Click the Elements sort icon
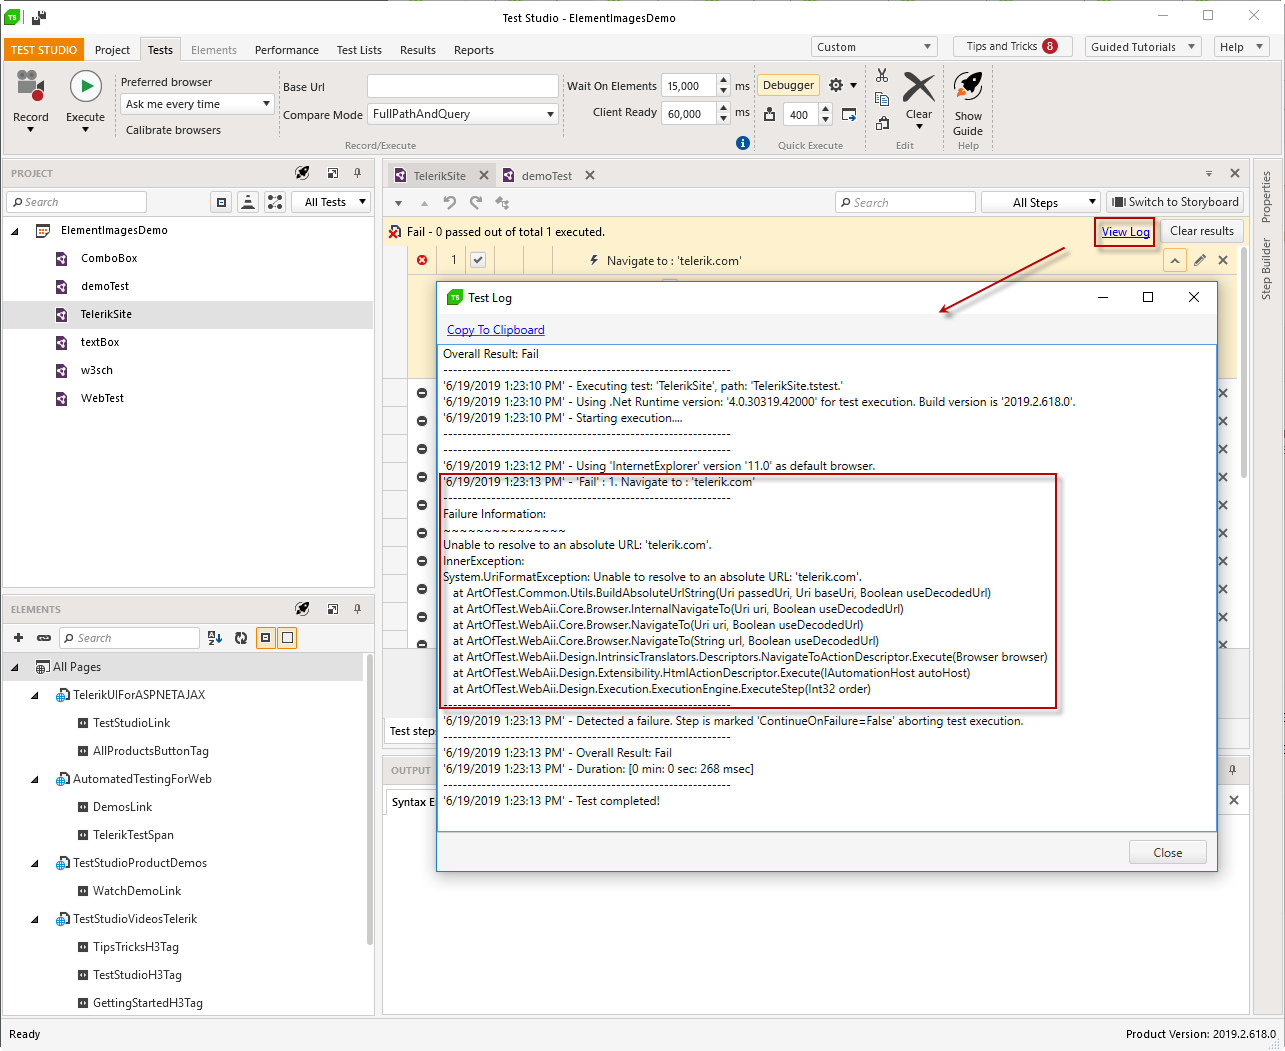Screen dimensions: 1285x1051 coord(215,638)
